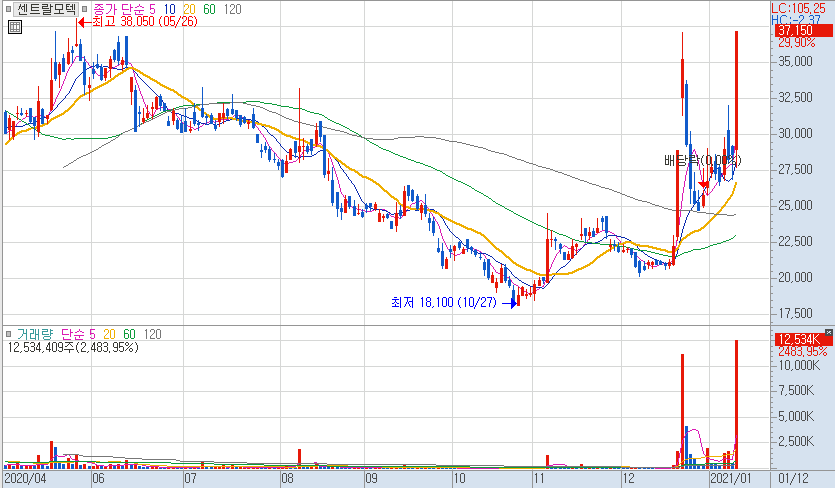Click the 07 month axis label
The width and height of the screenshot is (835, 488).
[191, 478]
